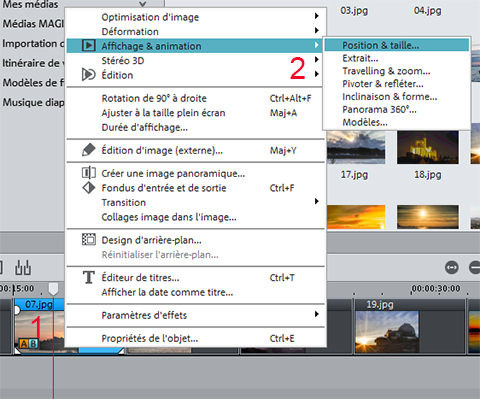Select Affichage & animation entry
The height and width of the screenshot is (399, 480).
pyautogui.click(x=196, y=46)
